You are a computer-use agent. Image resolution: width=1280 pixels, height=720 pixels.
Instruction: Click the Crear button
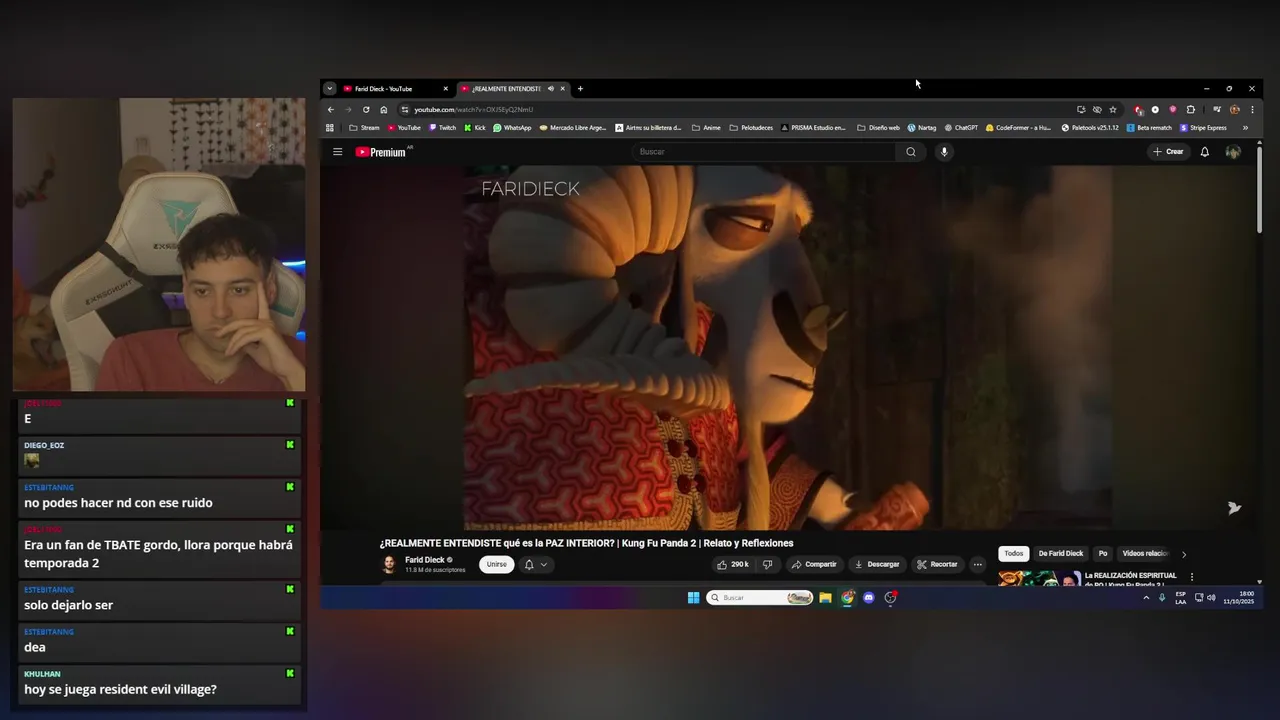[1168, 152]
